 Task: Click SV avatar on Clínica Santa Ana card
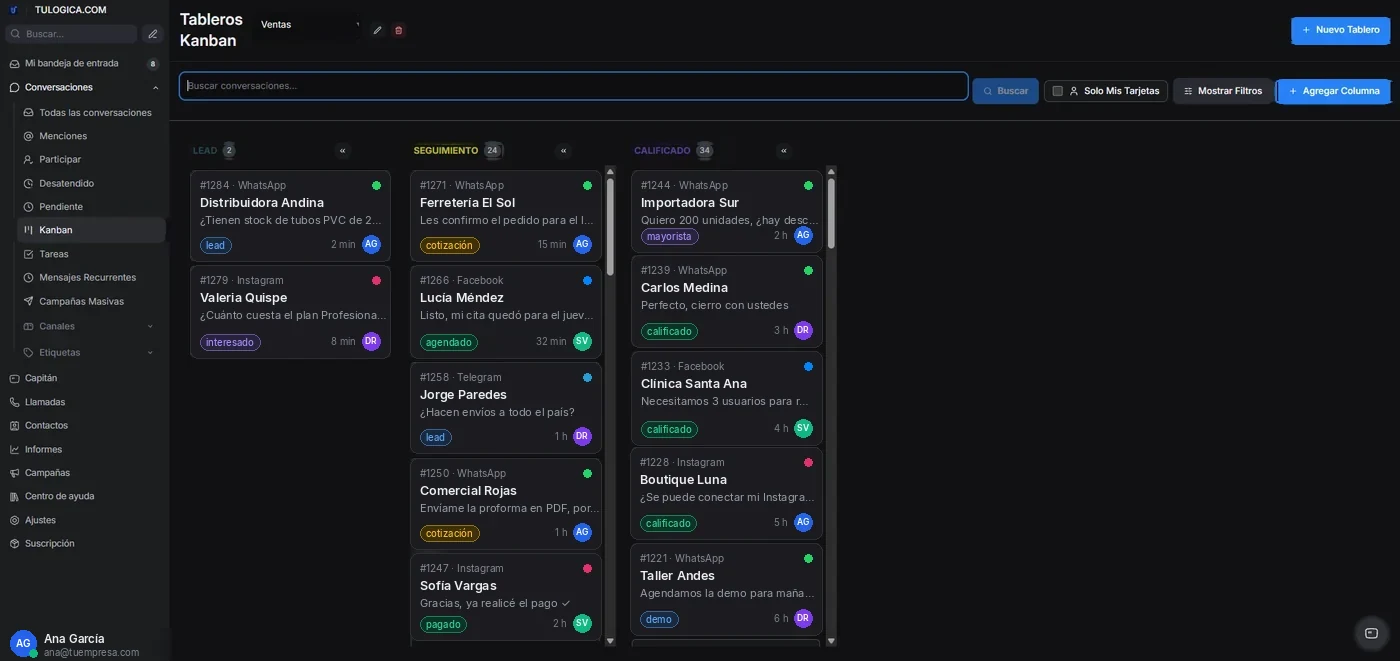(803, 428)
